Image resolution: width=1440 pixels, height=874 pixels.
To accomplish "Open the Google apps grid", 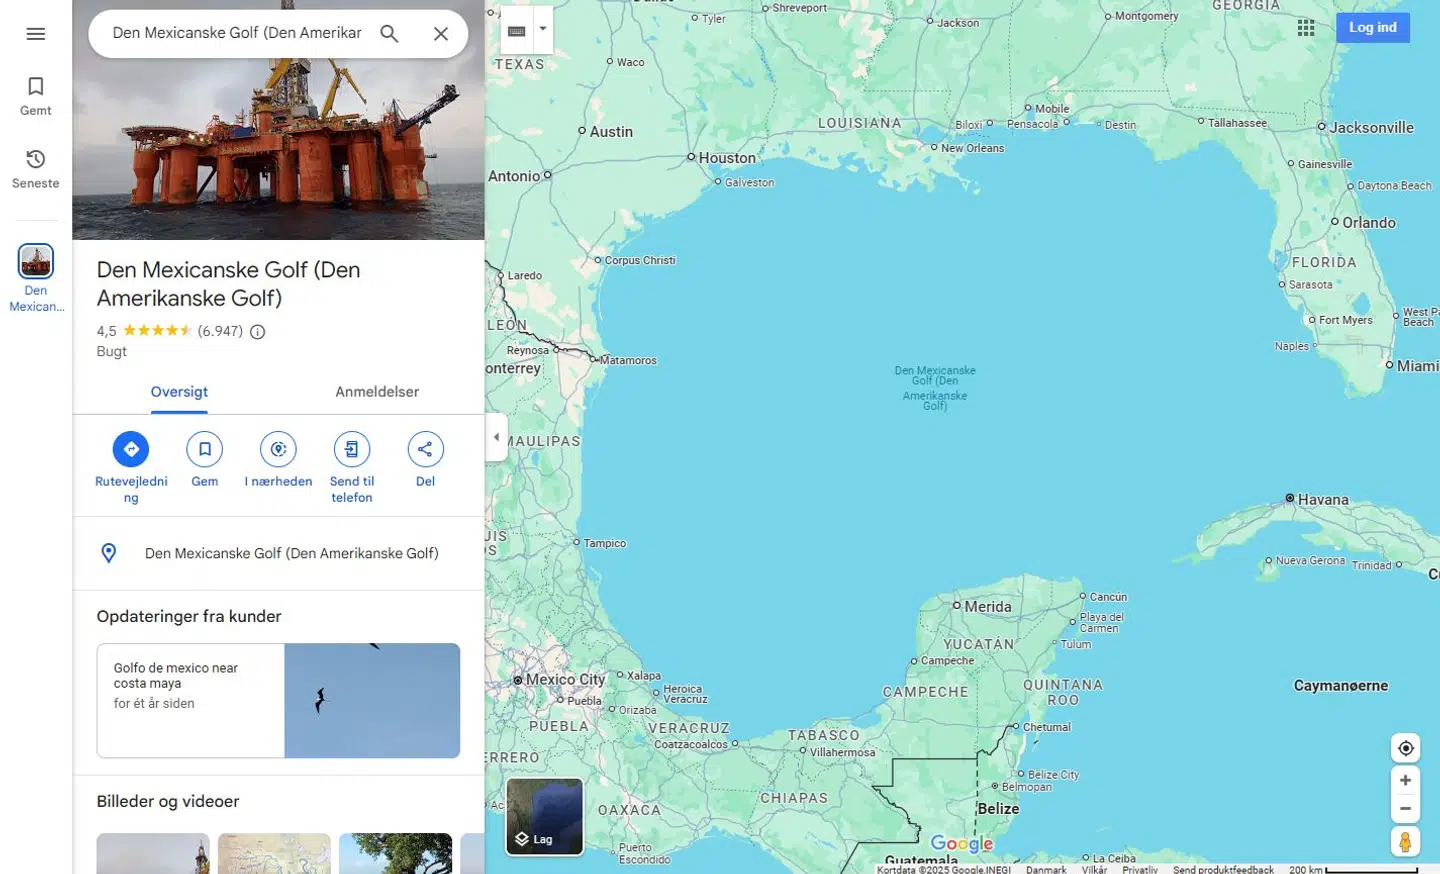I will (x=1306, y=28).
